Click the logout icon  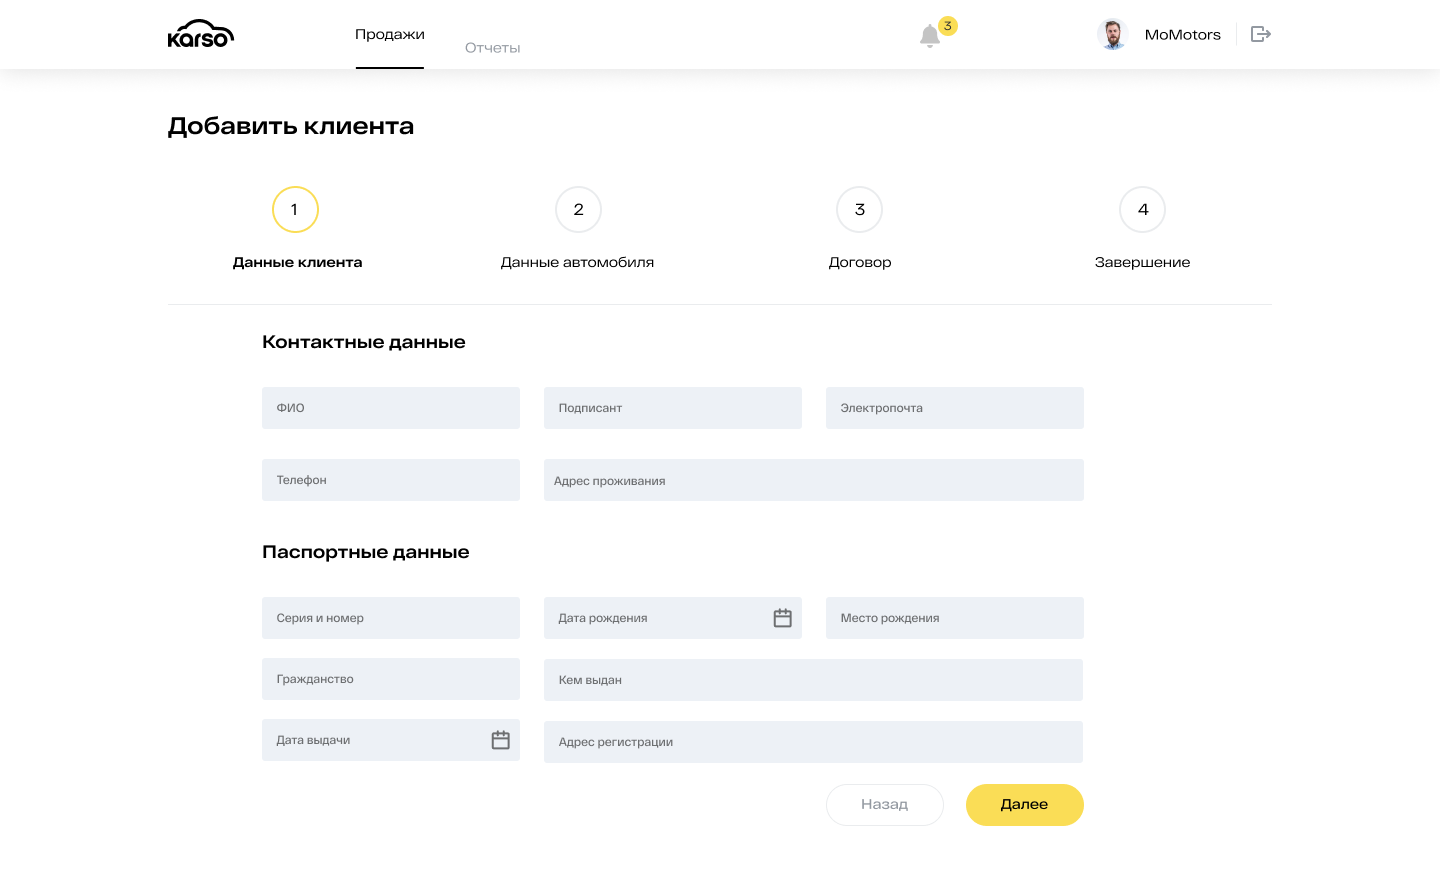pos(1261,34)
